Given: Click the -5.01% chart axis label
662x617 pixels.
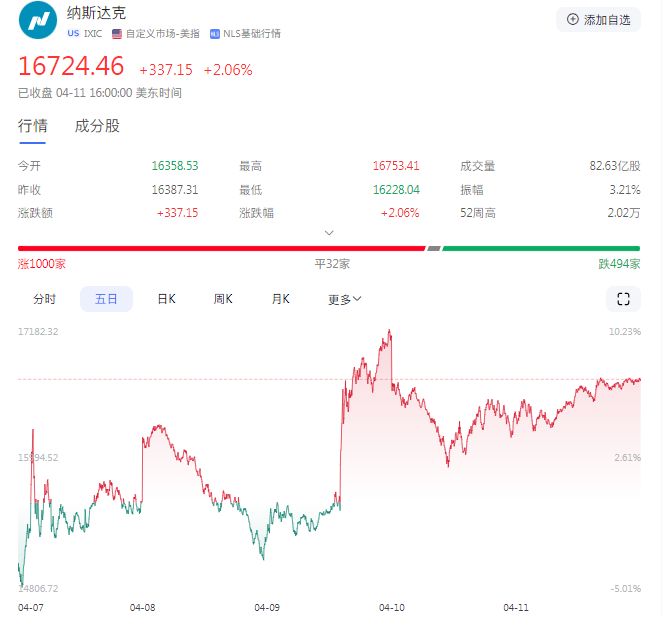Looking at the screenshot, I should [x=625, y=588].
